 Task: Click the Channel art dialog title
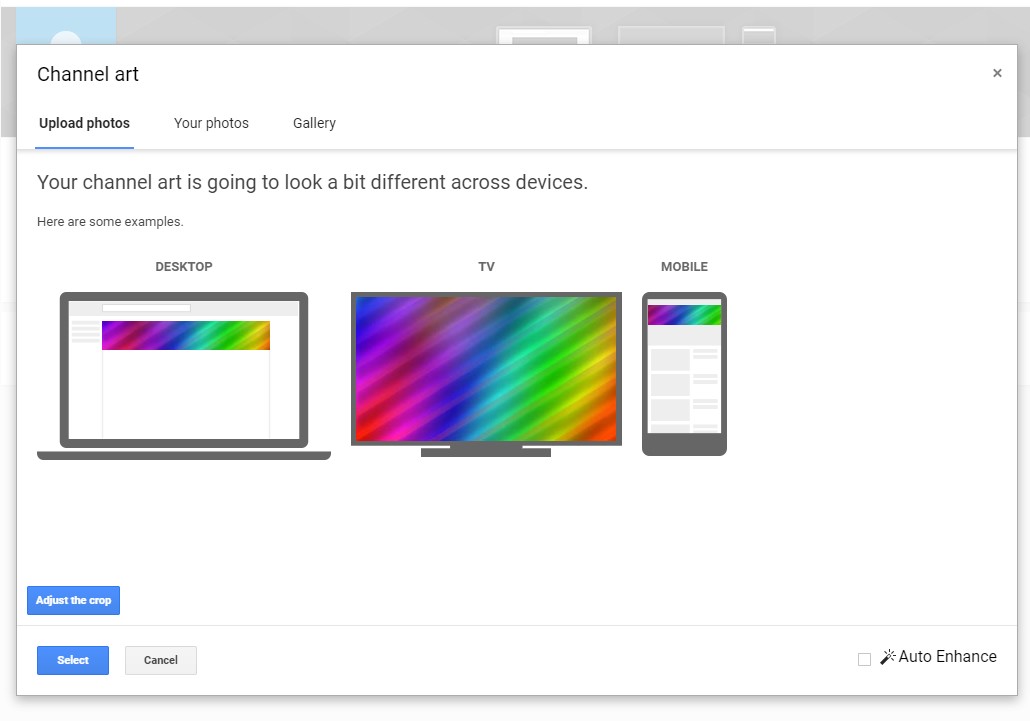[87, 74]
